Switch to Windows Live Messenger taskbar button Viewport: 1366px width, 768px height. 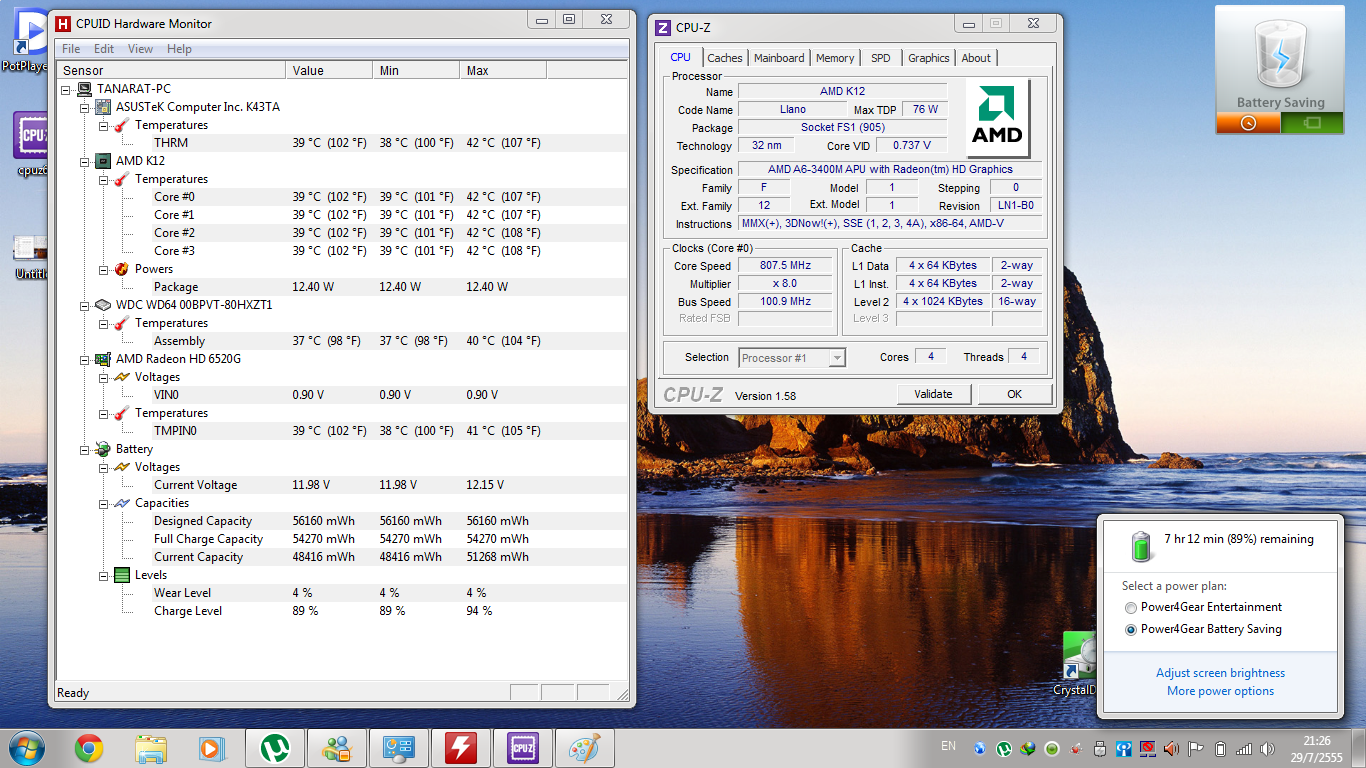click(337, 748)
